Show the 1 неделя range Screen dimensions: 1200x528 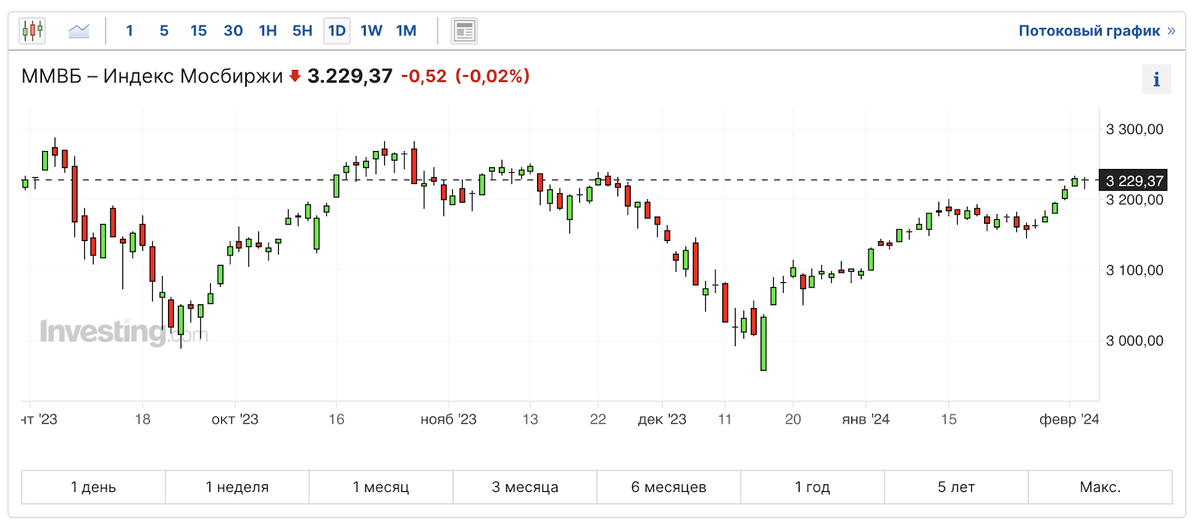[x=237, y=487]
